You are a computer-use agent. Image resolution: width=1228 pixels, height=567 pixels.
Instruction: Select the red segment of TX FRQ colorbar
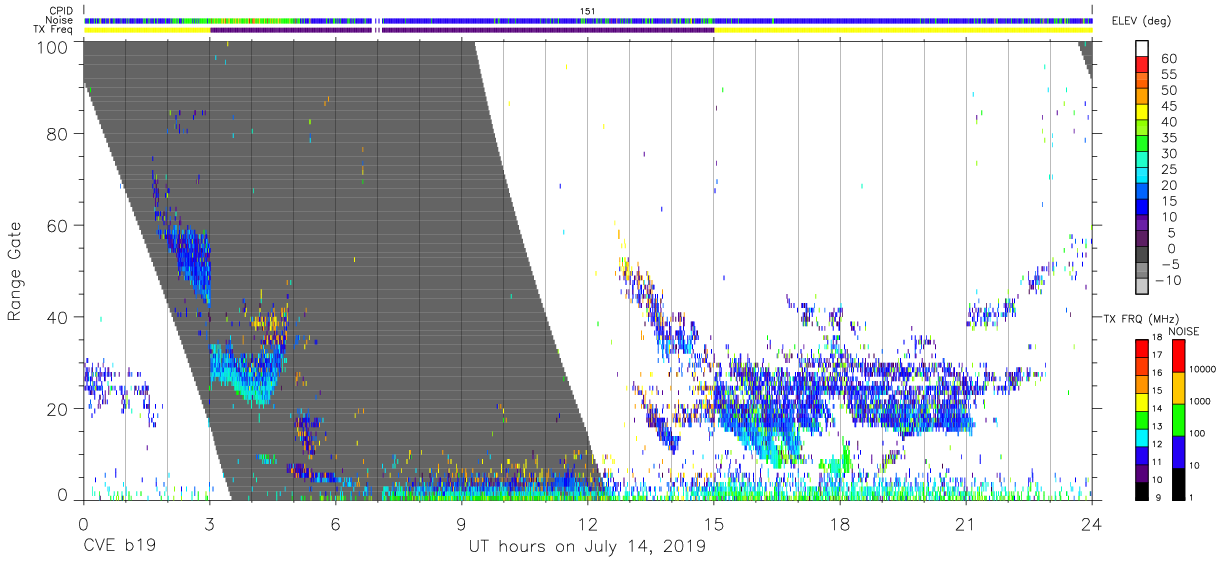coord(1142,348)
